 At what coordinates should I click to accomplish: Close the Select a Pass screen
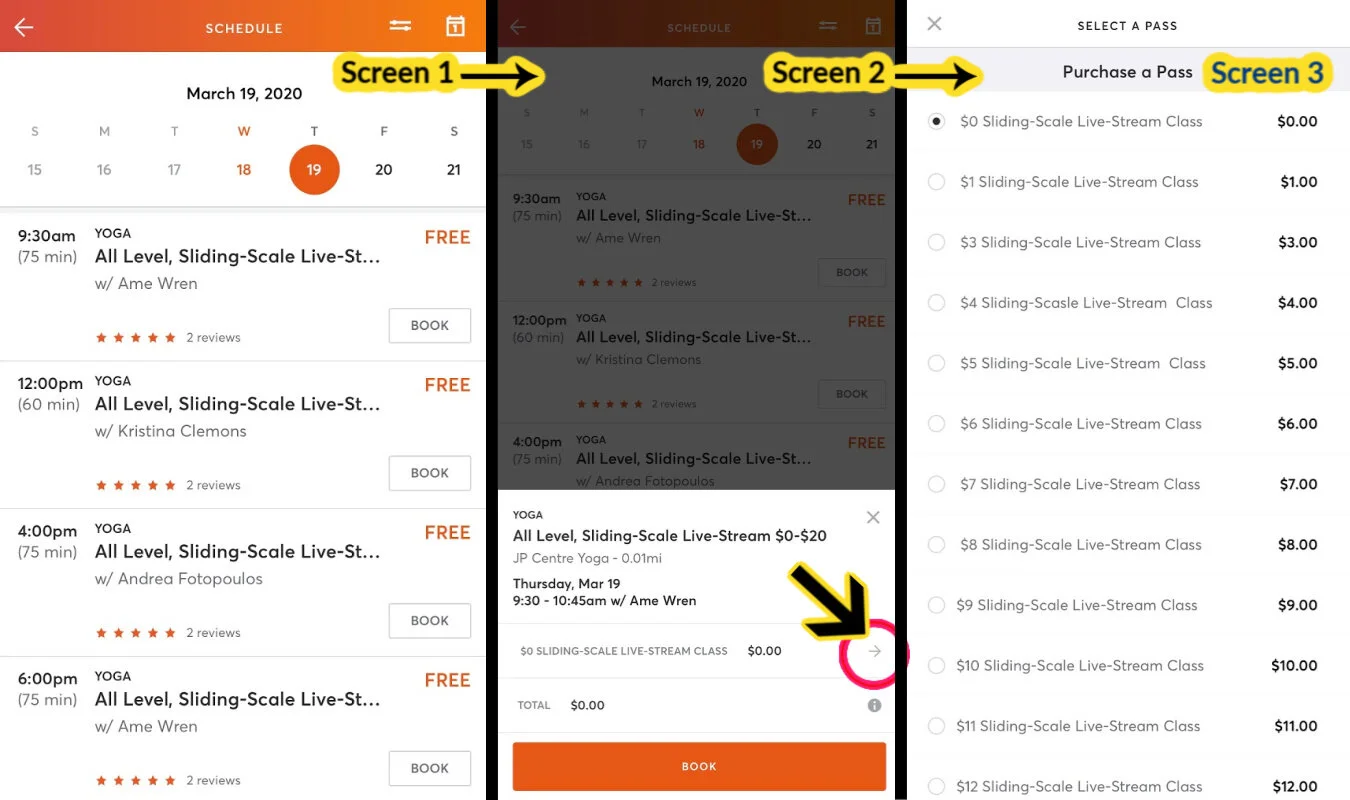point(934,24)
